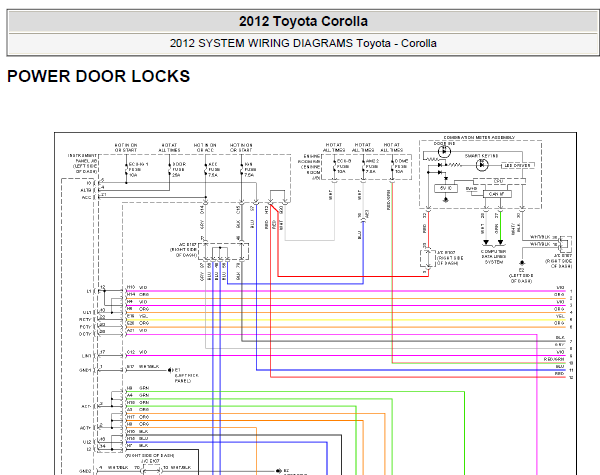600x475 pixels.
Task: Click the 'GND1' terminal label
Action: tap(85, 371)
